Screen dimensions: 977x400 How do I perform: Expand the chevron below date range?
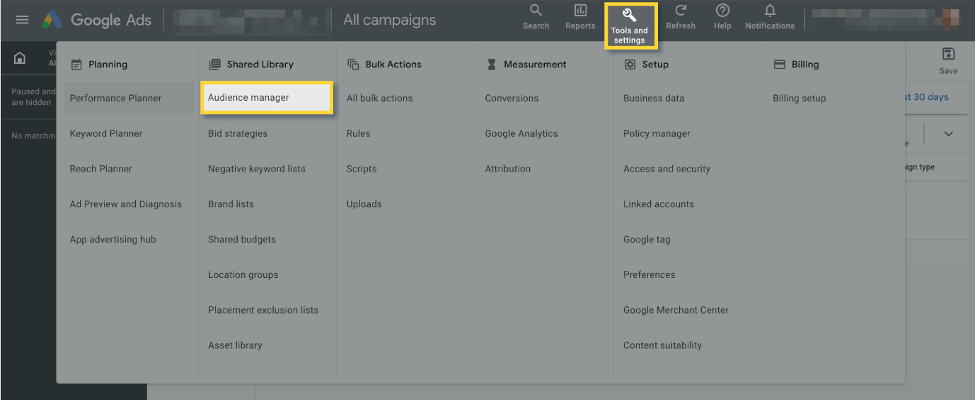tap(948, 134)
